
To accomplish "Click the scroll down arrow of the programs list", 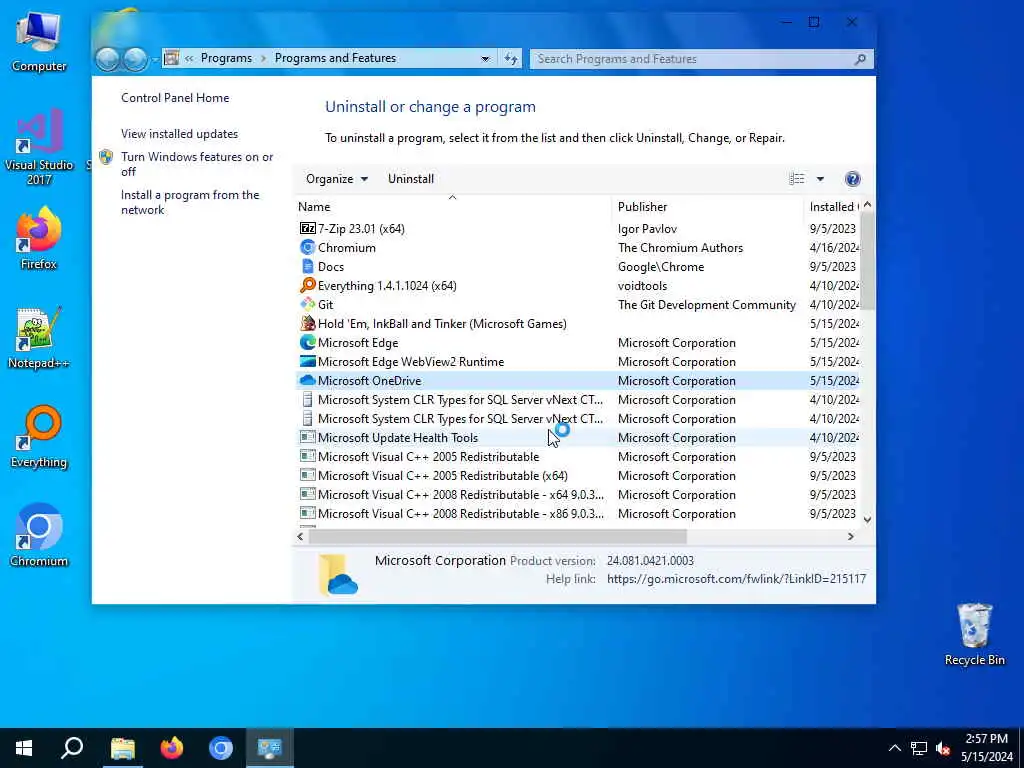I will [867, 519].
